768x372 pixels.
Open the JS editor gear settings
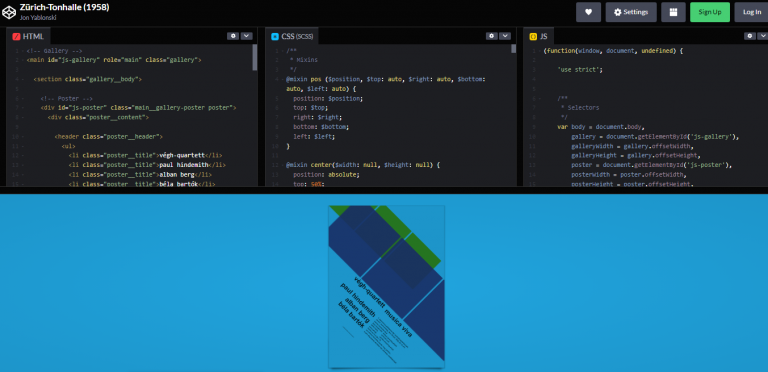click(x=749, y=36)
